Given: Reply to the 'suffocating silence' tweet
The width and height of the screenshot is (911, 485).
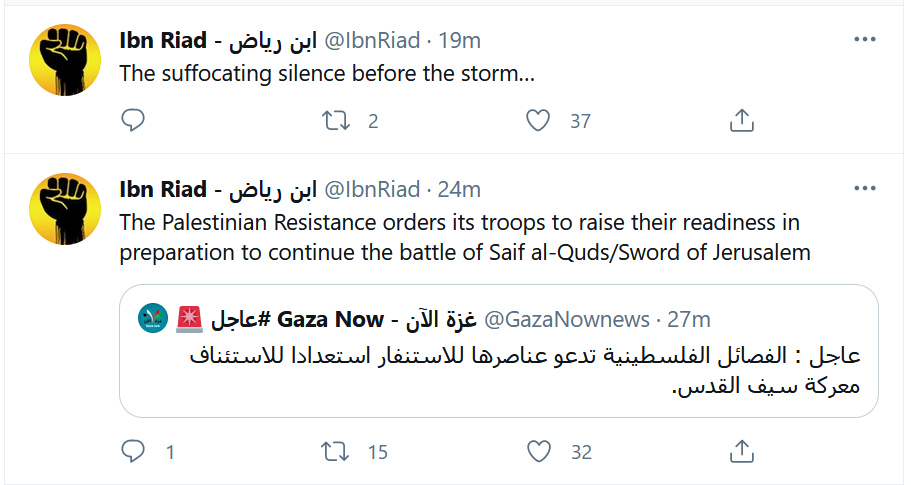Looking at the screenshot, I should coord(133,121).
